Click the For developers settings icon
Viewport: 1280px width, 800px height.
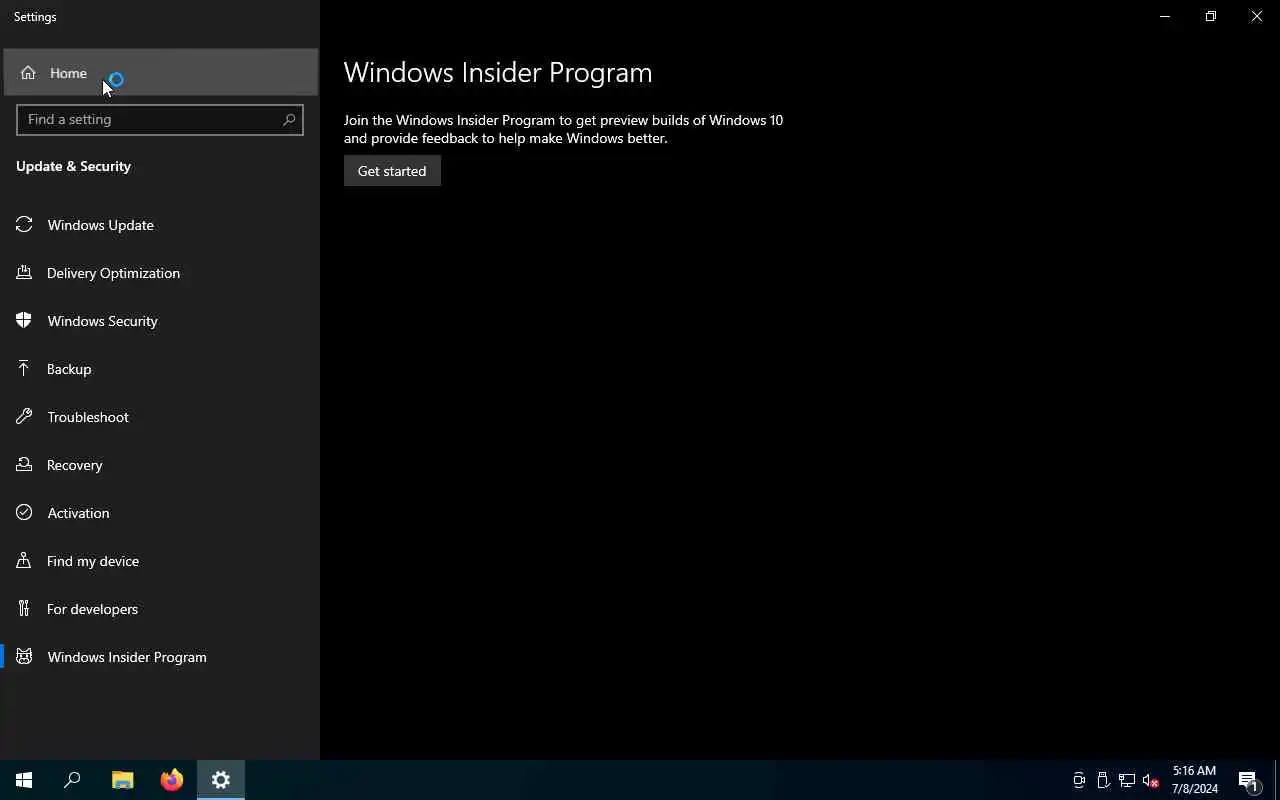pyautogui.click(x=24, y=609)
